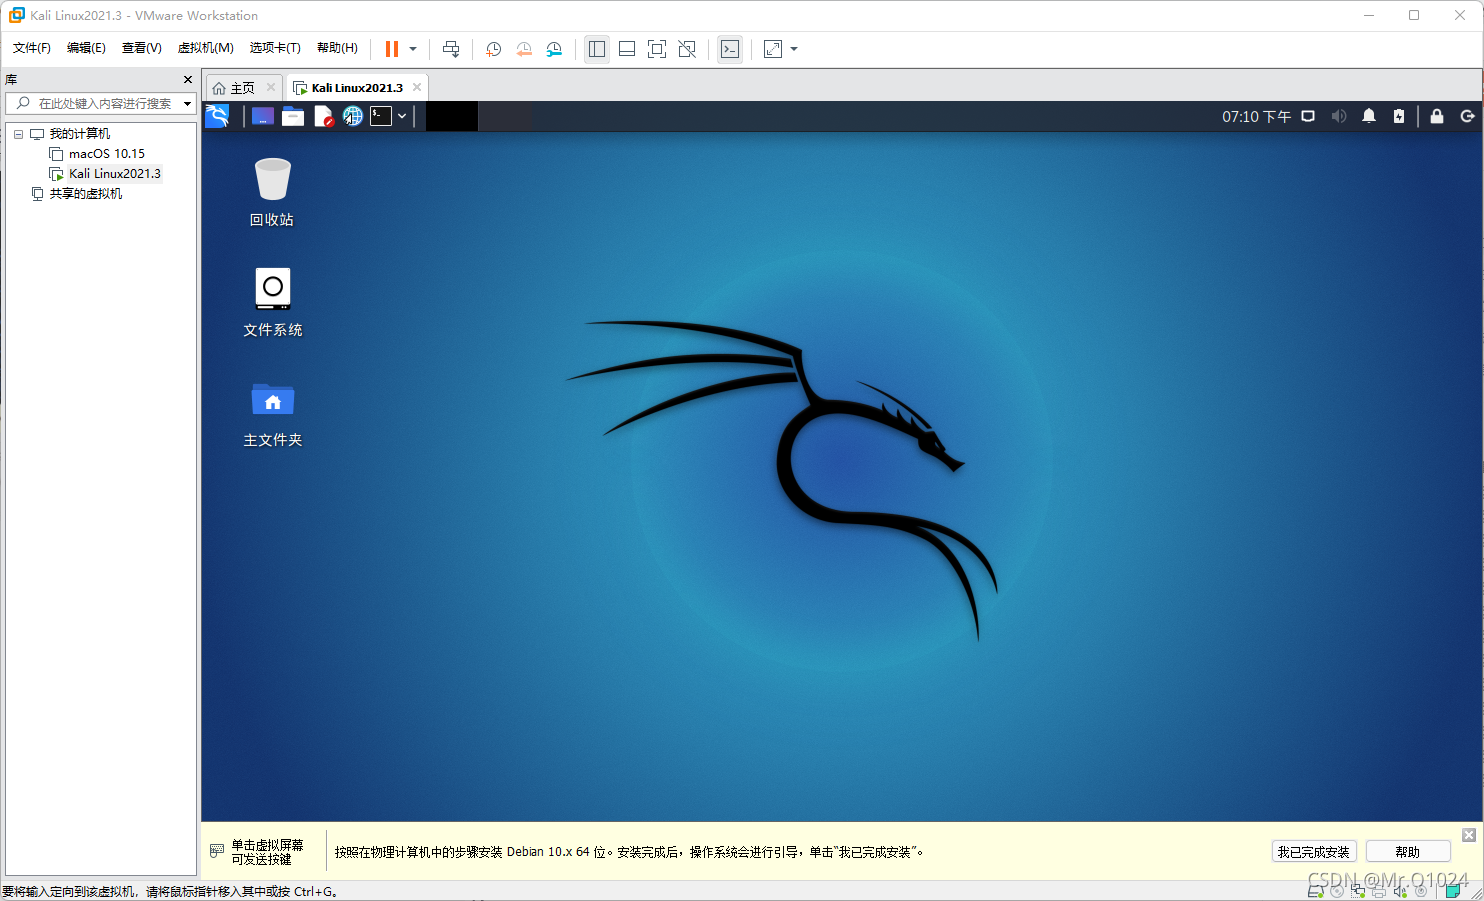1484x901 pixels.
Task: Open the notifications bell icon
Action: tap(1369, 116)
